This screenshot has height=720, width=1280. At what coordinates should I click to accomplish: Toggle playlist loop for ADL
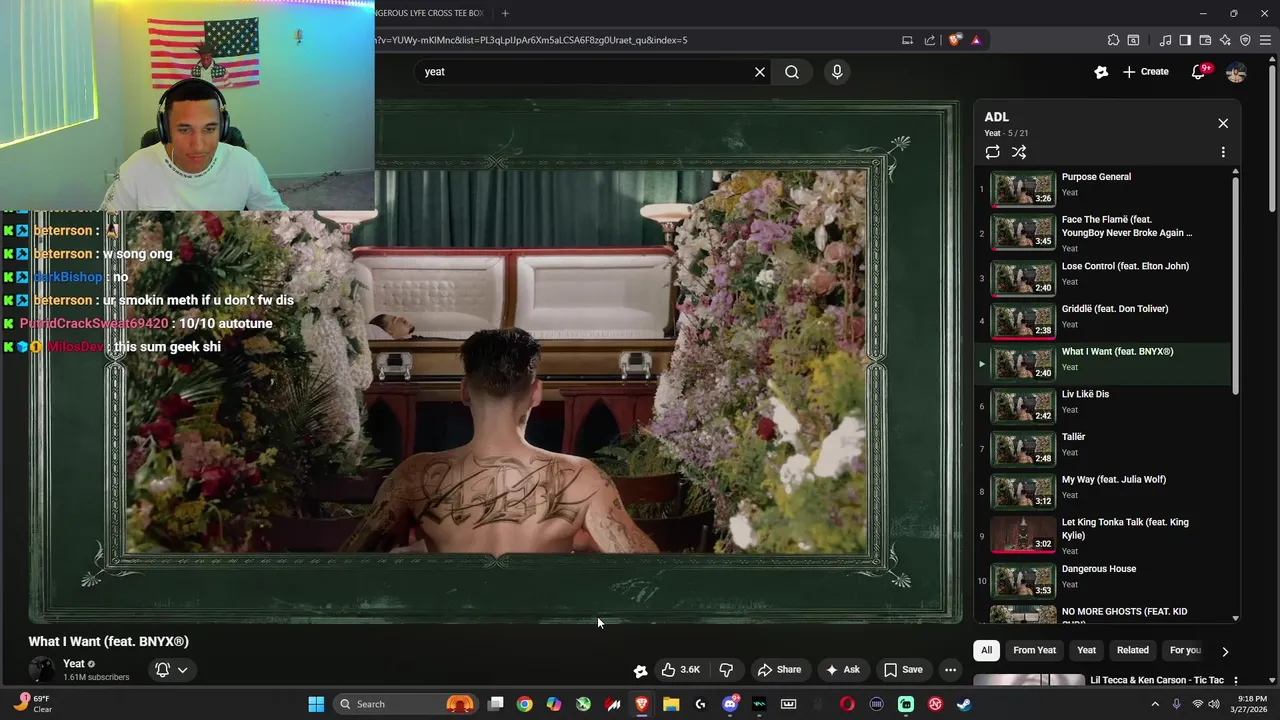tap(992, 152)
